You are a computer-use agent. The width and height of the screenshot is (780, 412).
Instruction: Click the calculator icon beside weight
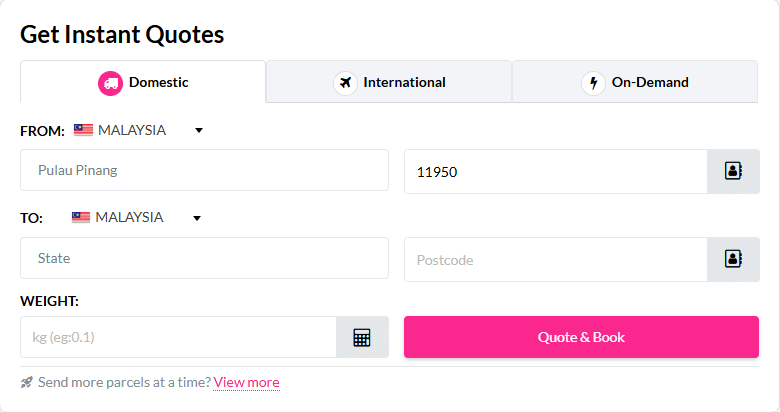[362, 338]
